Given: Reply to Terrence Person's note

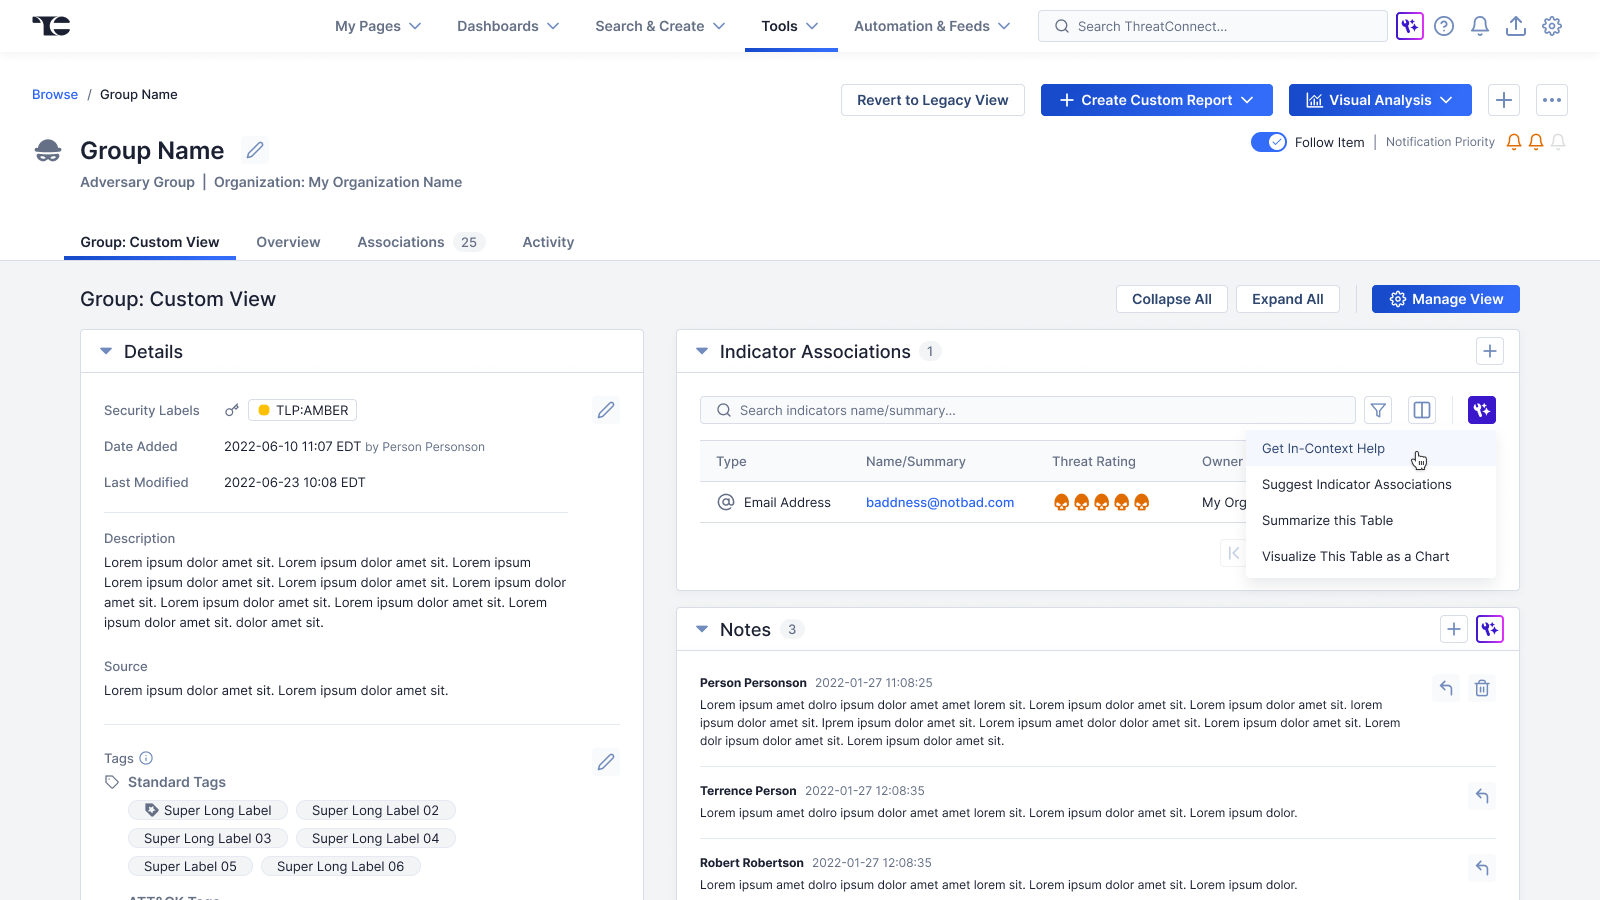Looking at the screenshot, I should 1482,796.
